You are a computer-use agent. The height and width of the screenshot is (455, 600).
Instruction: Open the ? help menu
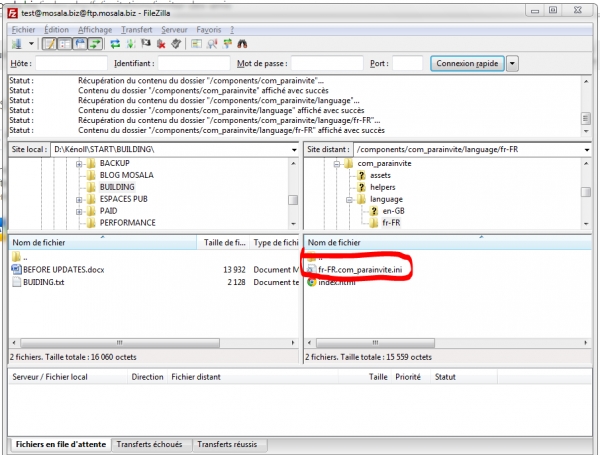tap(232, 29)
